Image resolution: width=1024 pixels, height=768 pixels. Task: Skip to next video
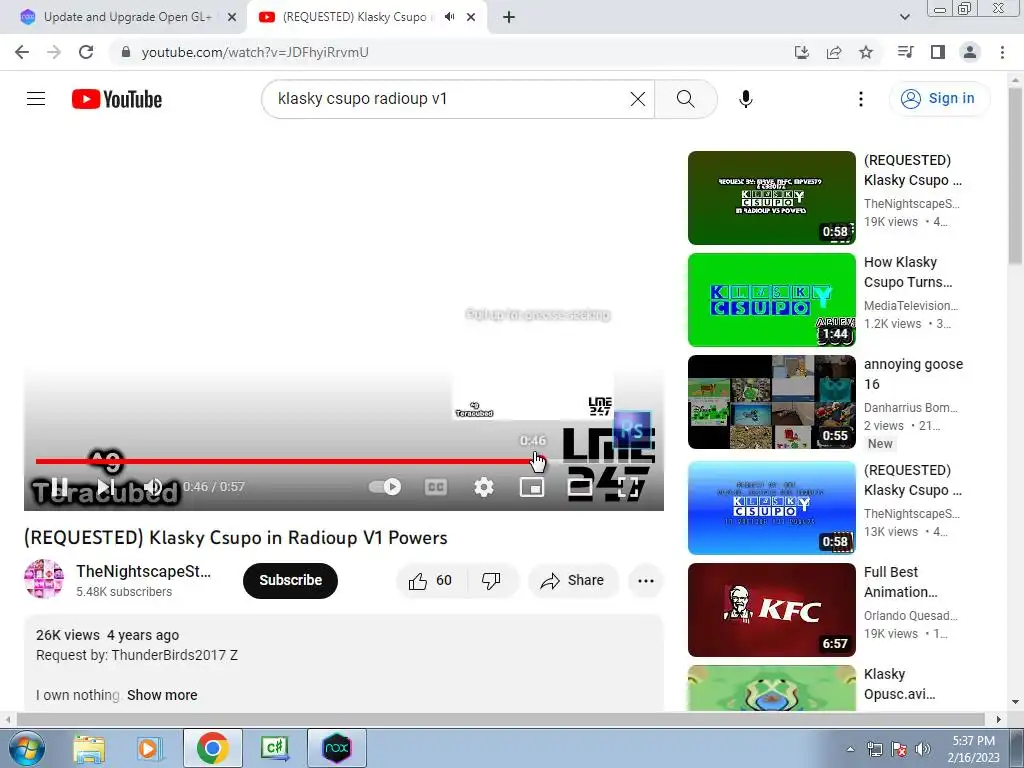tap(106, 487)
